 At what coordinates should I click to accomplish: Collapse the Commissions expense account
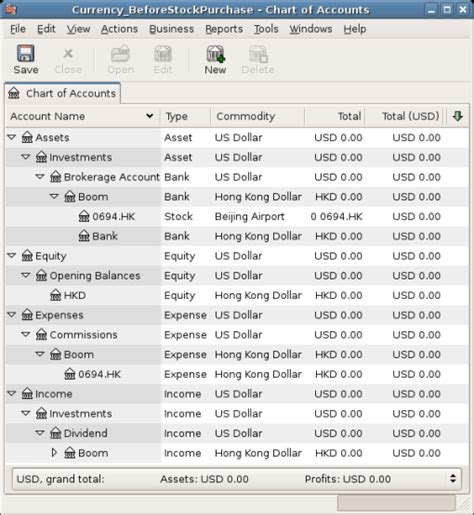pos(26,334)
